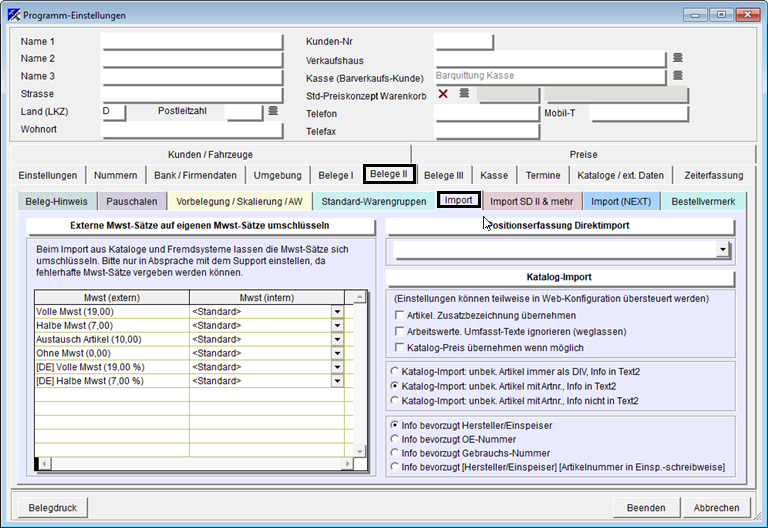
Task: Open Preise tab
Action: click(x=583, y=154)
